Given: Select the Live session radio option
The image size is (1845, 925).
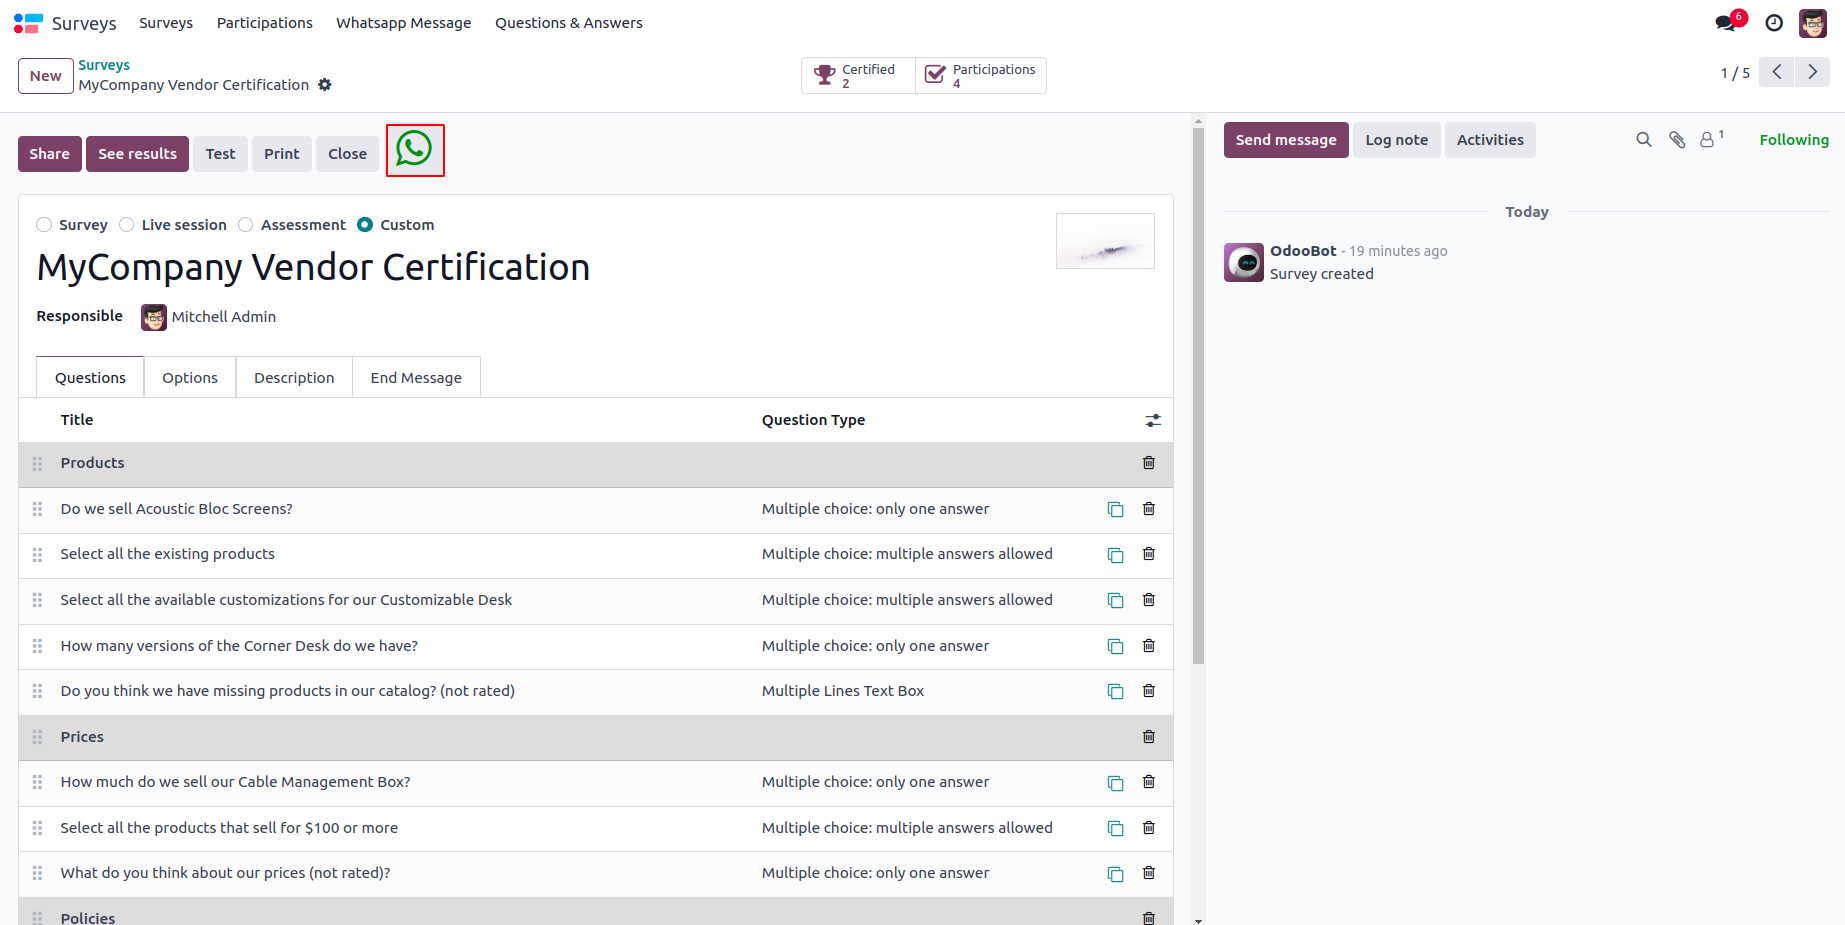Looking at the screenshot, I should [127, 225].
